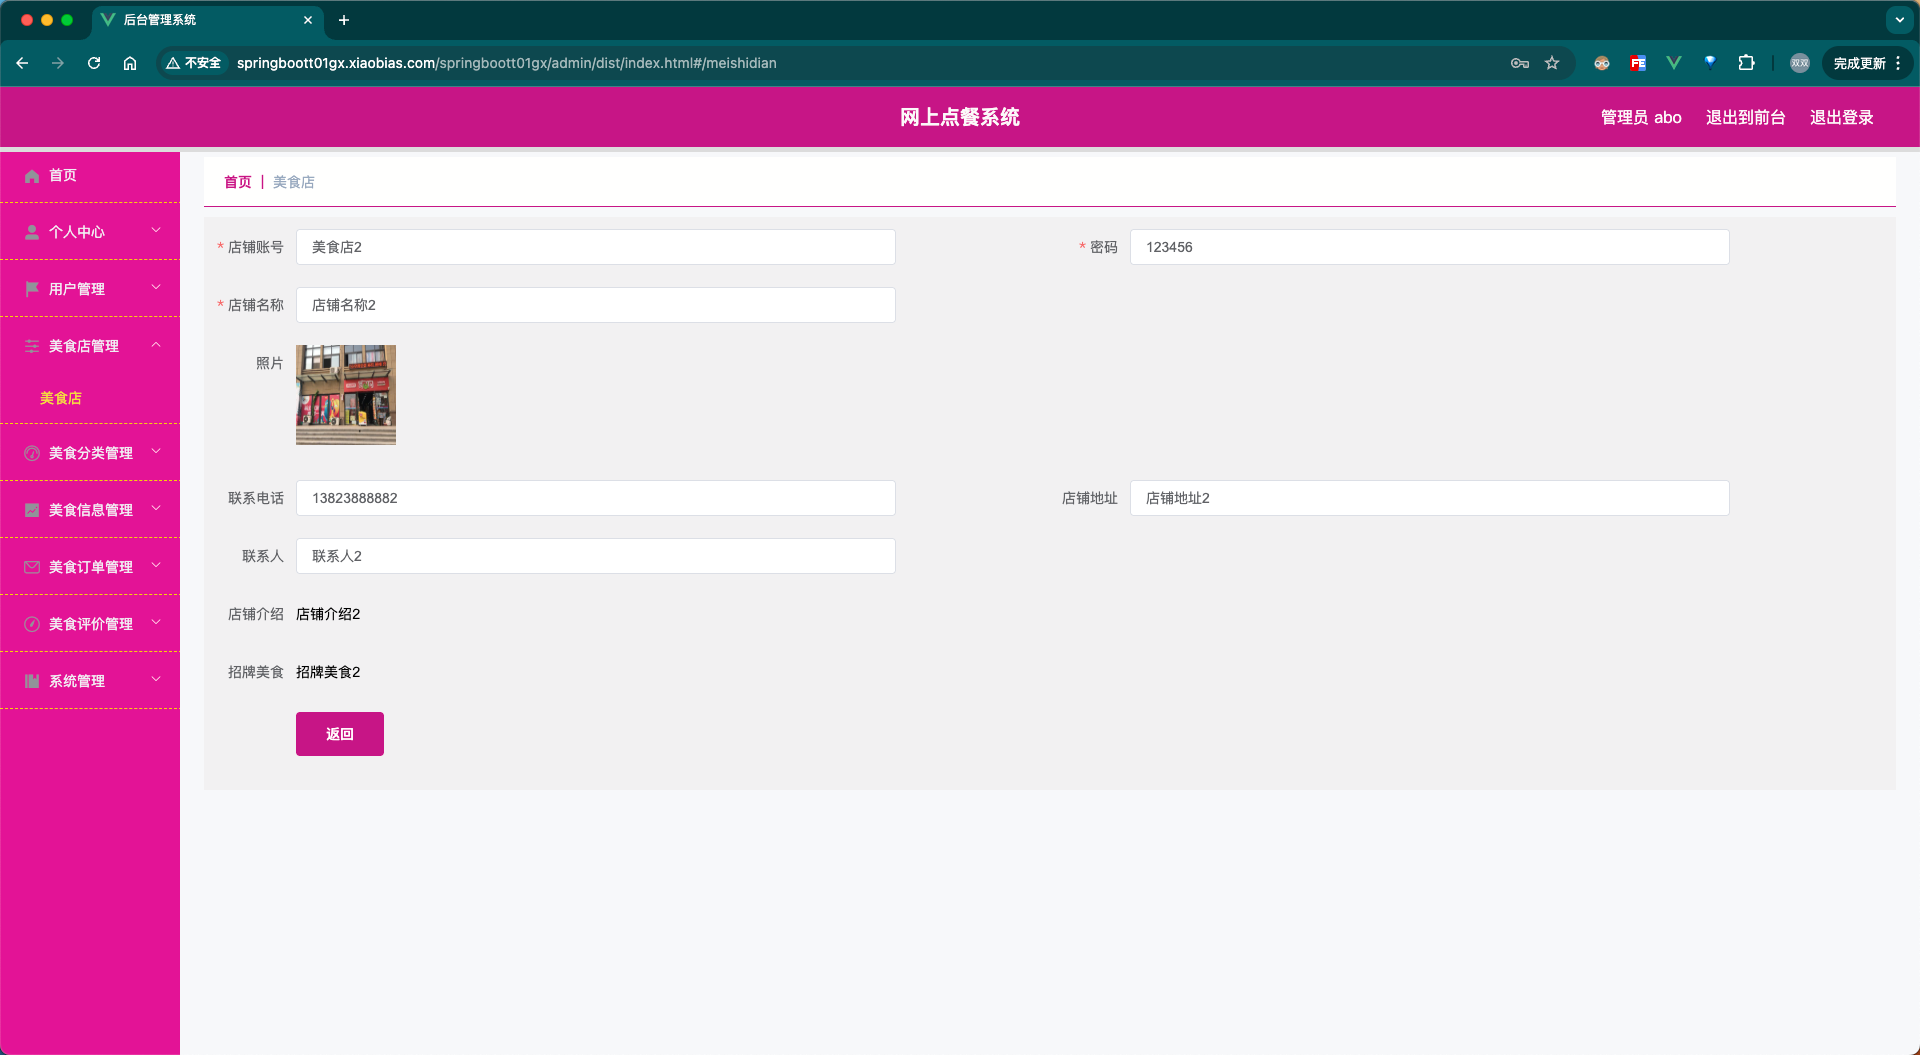Expand the 美食评价管理 chevron
The height and width of the screenshot is (1055, 1920).
(156, 623)
